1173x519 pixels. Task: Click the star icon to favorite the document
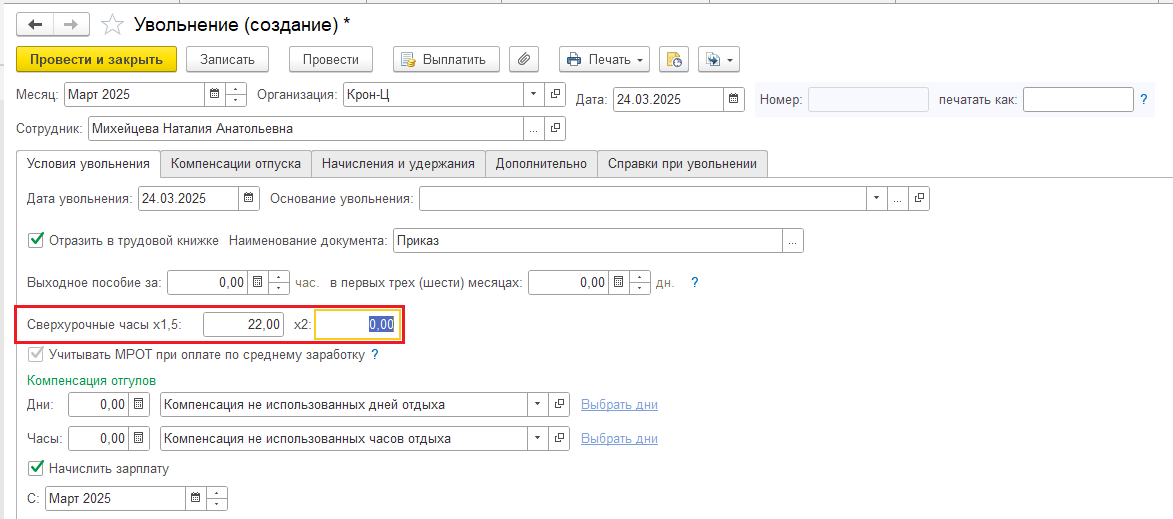pos(115,24)
